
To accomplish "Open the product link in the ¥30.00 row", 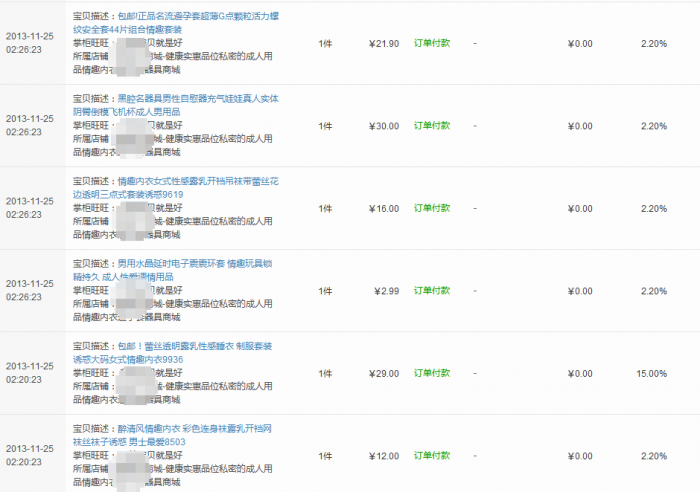I will (x=176, y=105).
